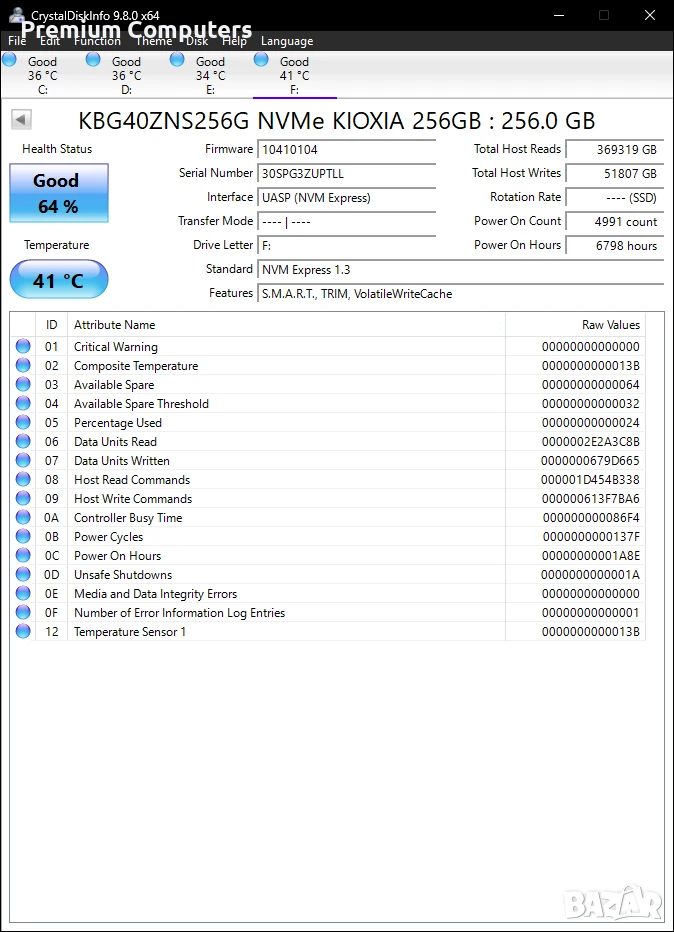The height and width of the screenshot is (932, 674).
Task: Click the Standard field NVM Express 1.3
Action: point(461,270)
